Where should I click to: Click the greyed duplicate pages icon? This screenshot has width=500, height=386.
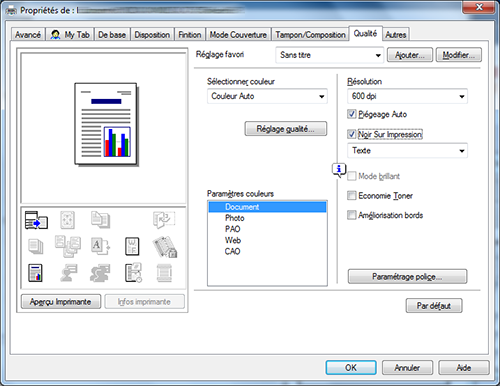point(100,220)
